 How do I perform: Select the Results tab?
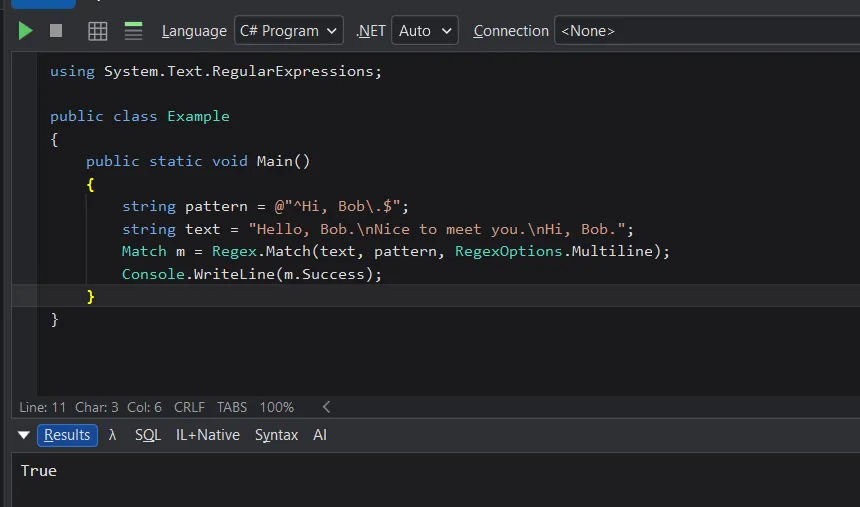[x=67, y=435]
